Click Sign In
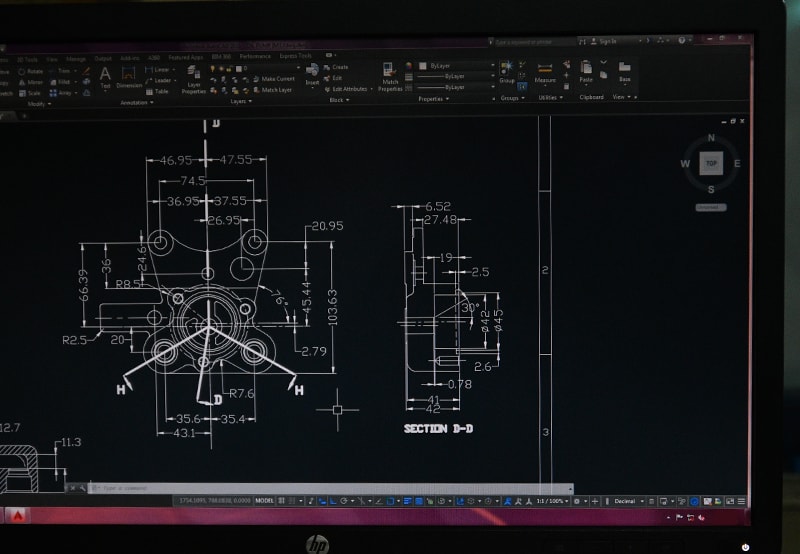800x554 pixels. pyautogui.click(x=604, y=41)
